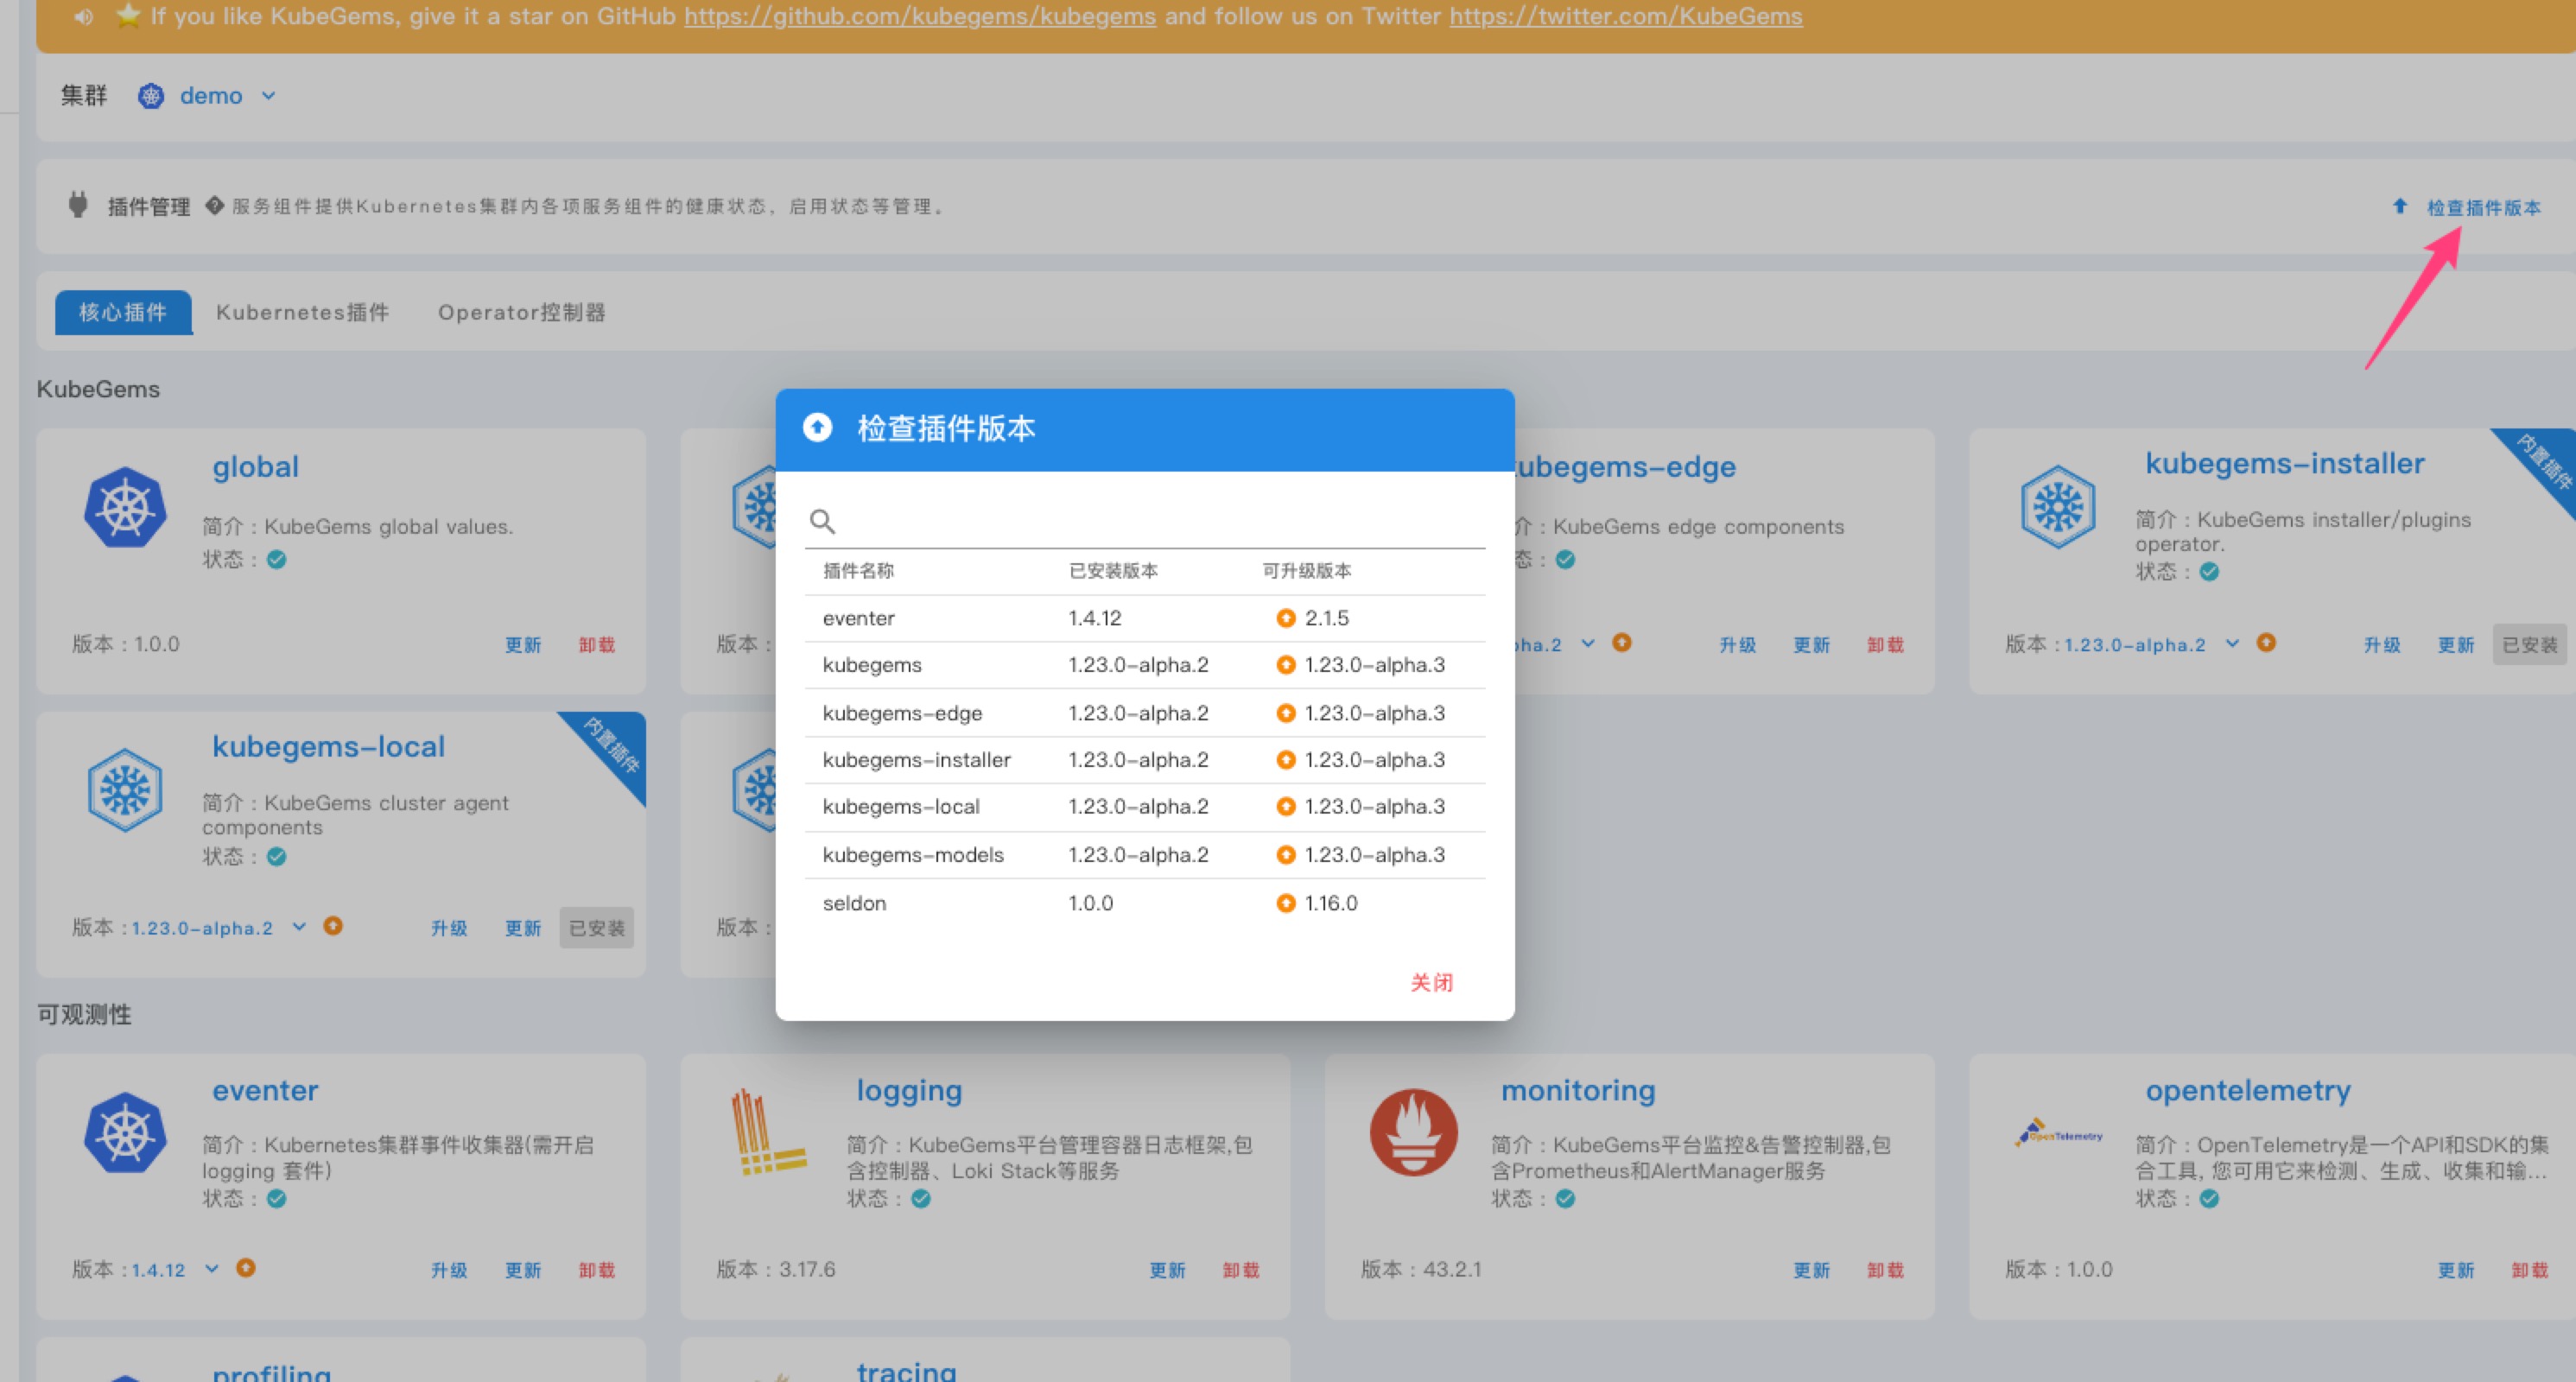Close the dialog with 关闭
2576x1382 pixels.
pyautogui.click(x=1431, y=982)
